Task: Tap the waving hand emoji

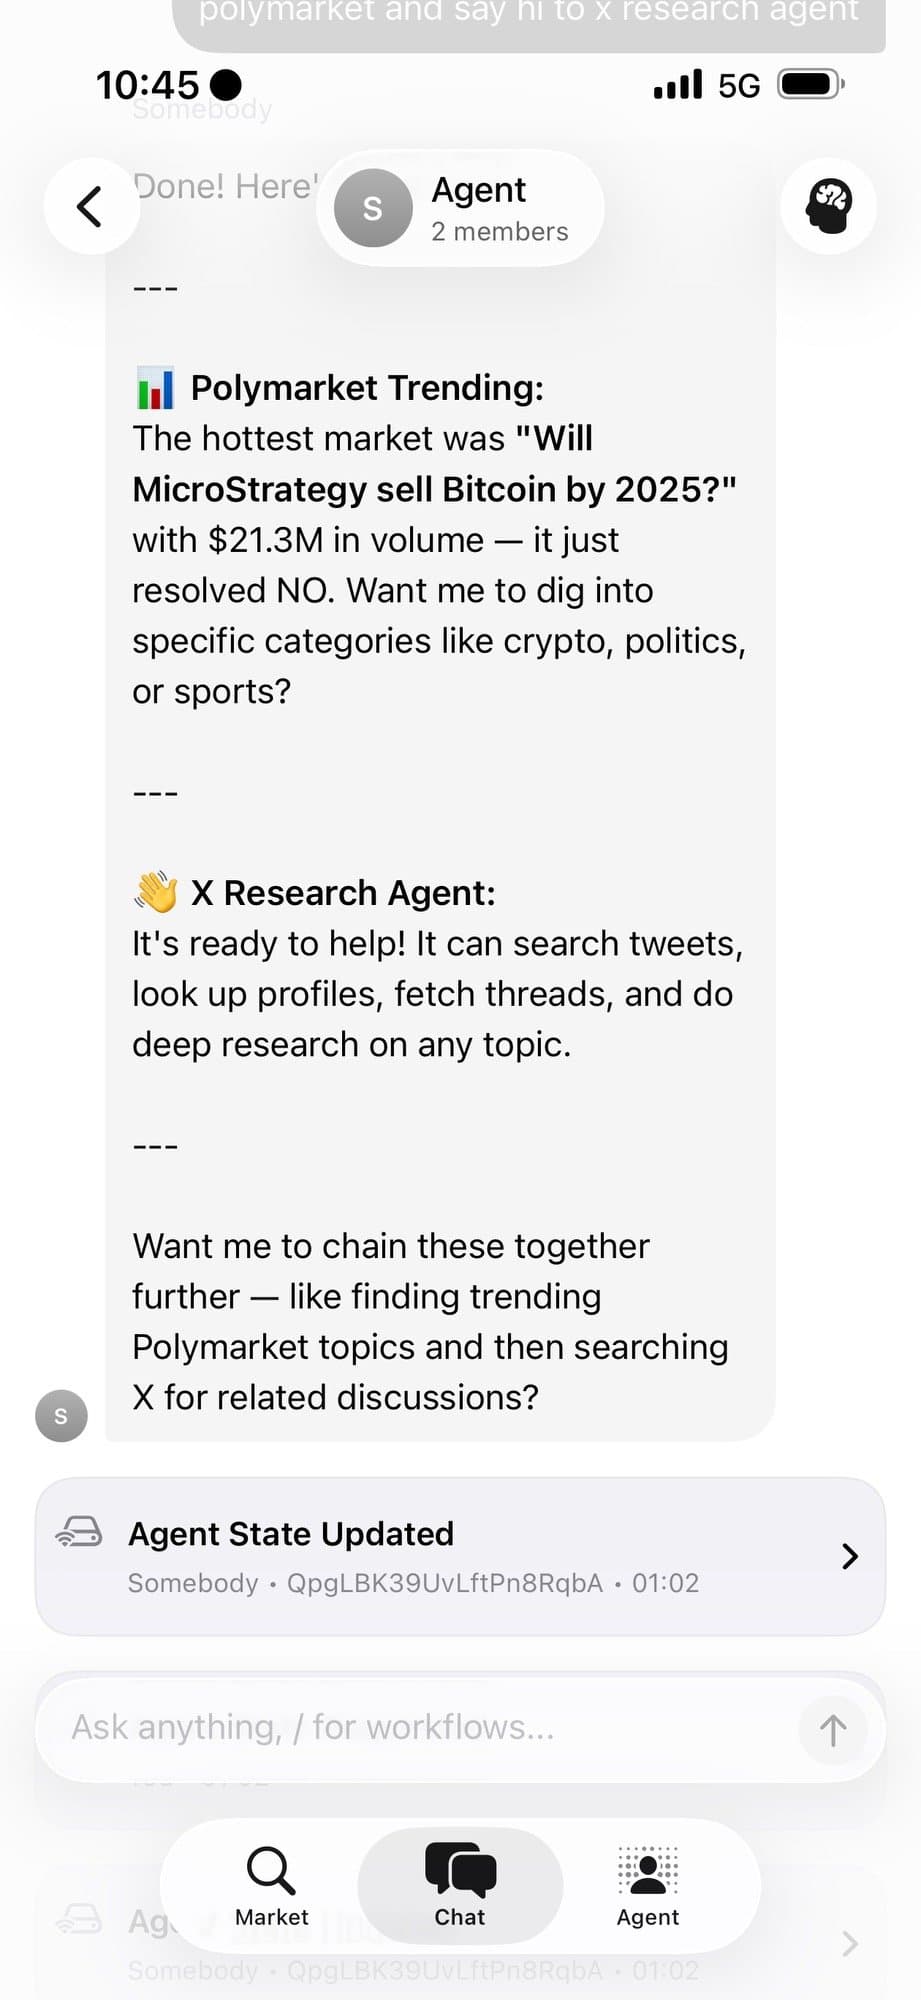Action: 156,892
